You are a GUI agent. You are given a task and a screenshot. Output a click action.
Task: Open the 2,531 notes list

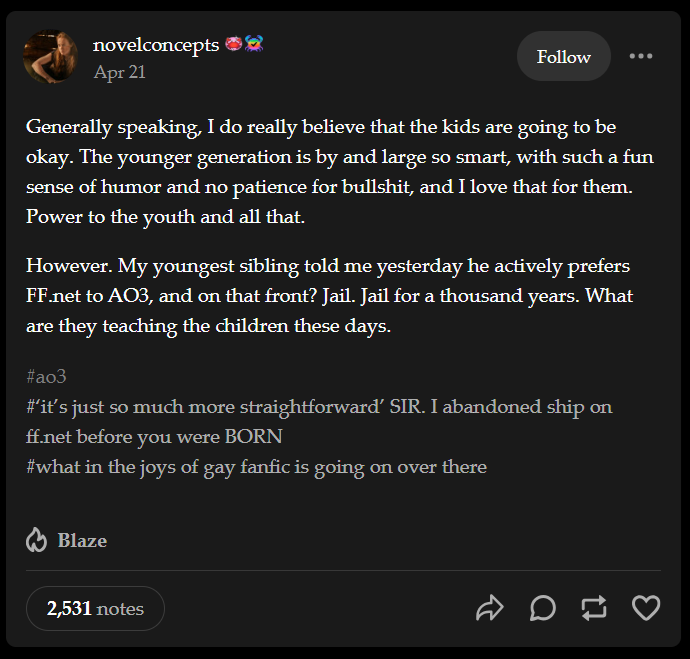click(95, 608)
